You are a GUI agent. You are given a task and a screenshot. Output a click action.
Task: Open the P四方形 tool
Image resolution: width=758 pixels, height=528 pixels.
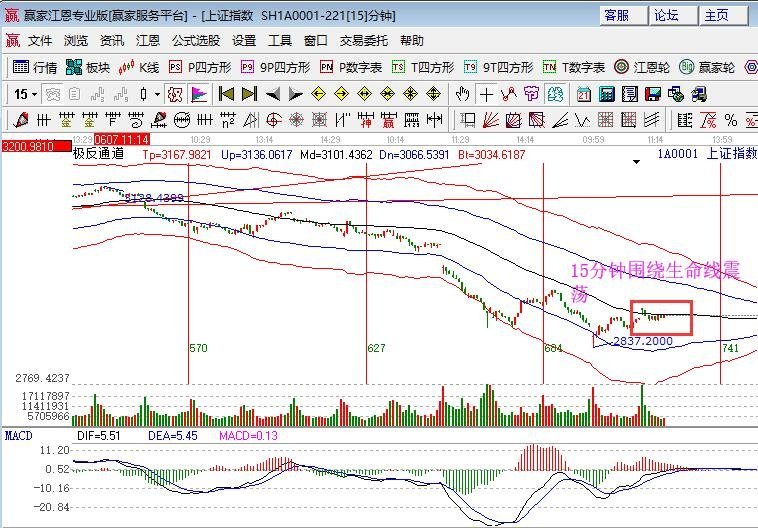pyautogui.click(x=200, y=67)
